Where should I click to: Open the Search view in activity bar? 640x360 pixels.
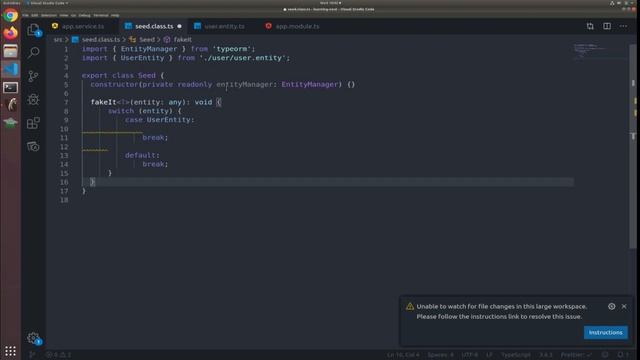point(33,52)
